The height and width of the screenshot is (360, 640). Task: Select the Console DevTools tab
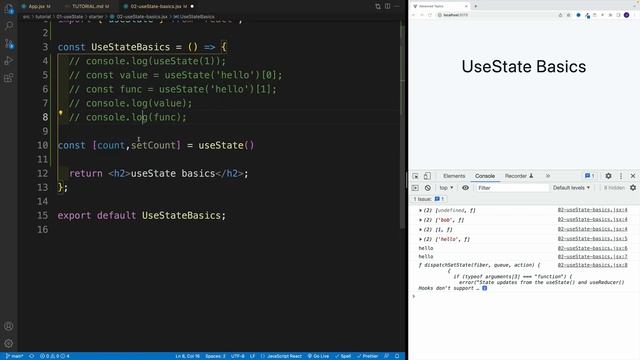click(x=484, y=176)
